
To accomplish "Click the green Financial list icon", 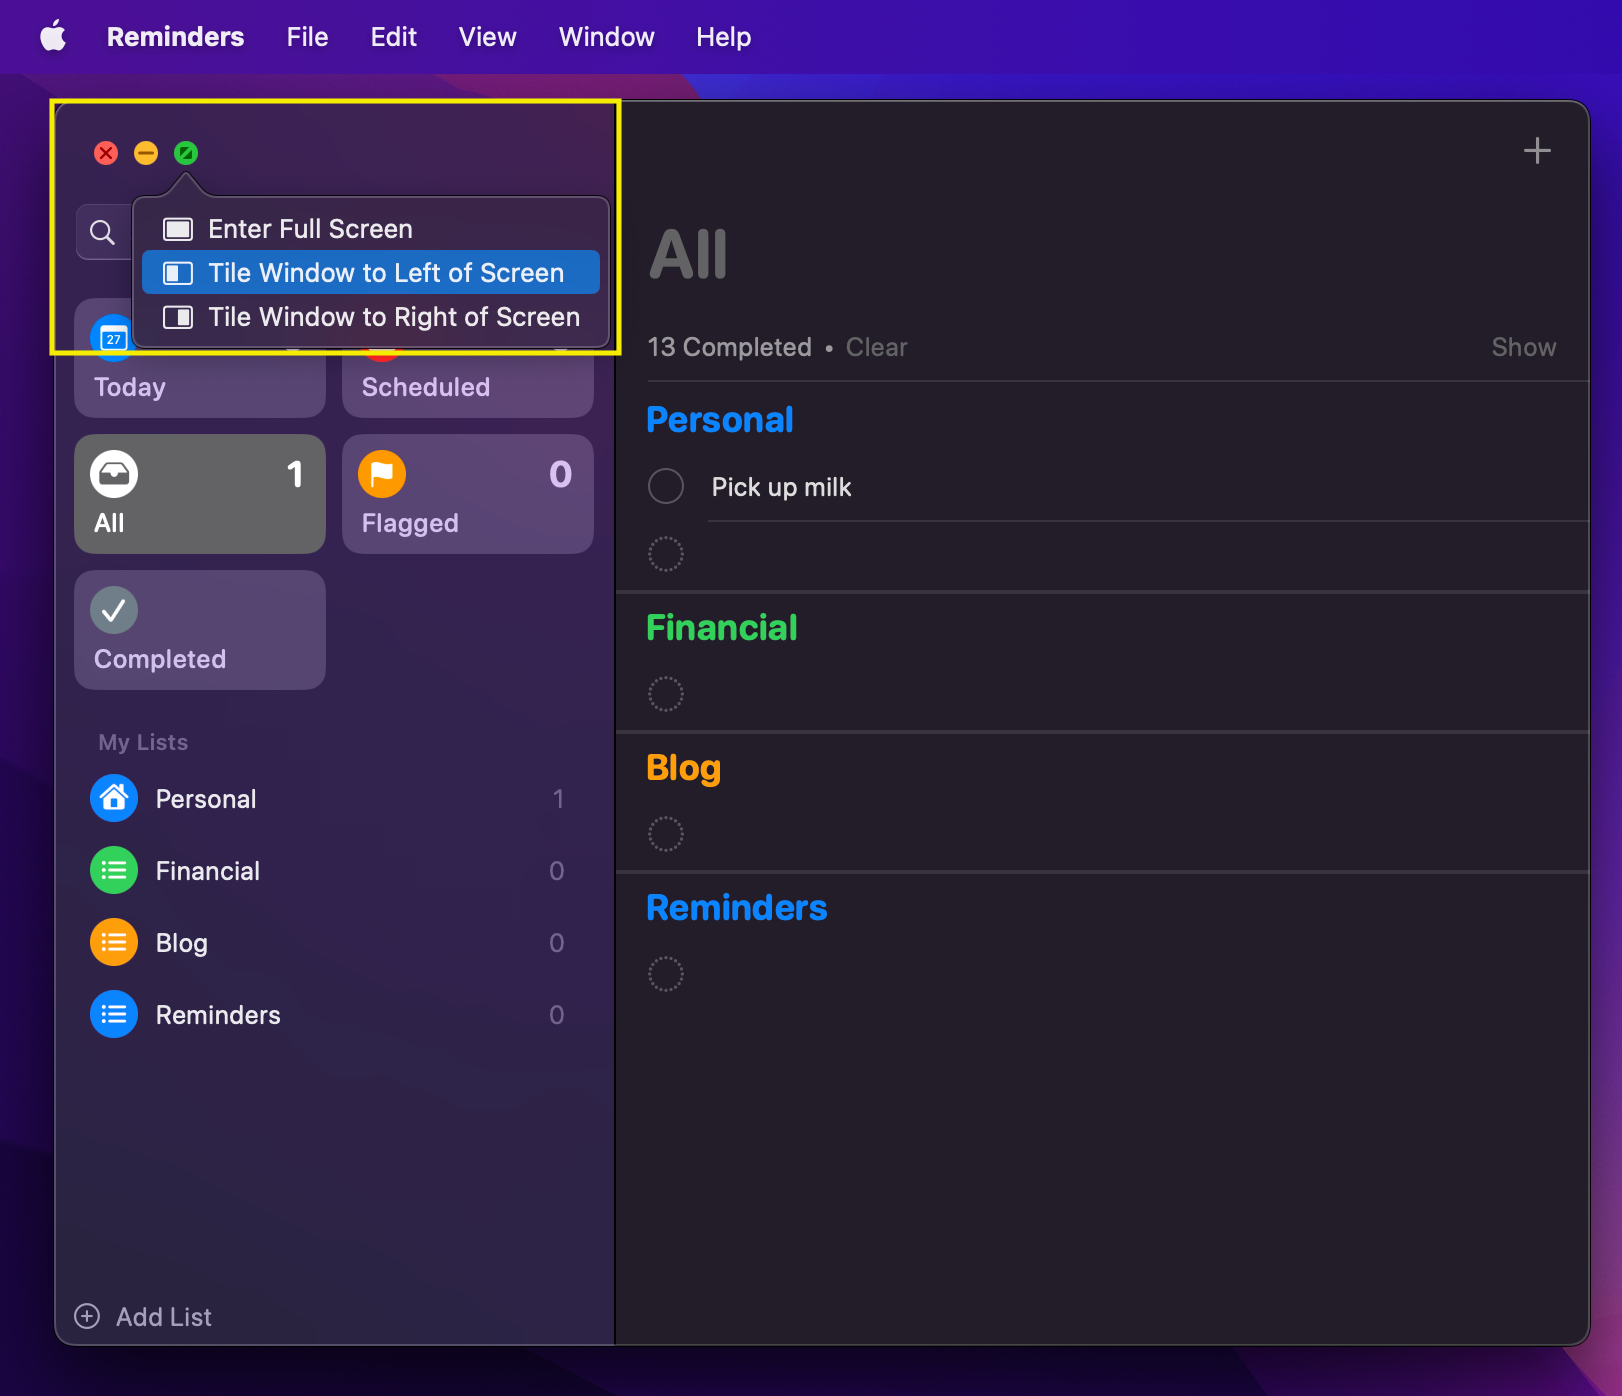I will 114,870.
